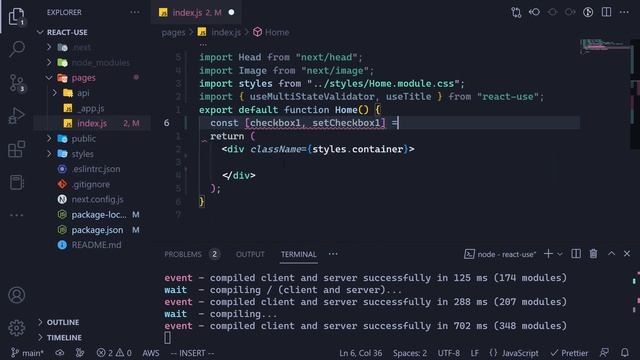Open AWS status bar item
The image size is (640, 360).
pyautogui.click(x=151, y=353)
